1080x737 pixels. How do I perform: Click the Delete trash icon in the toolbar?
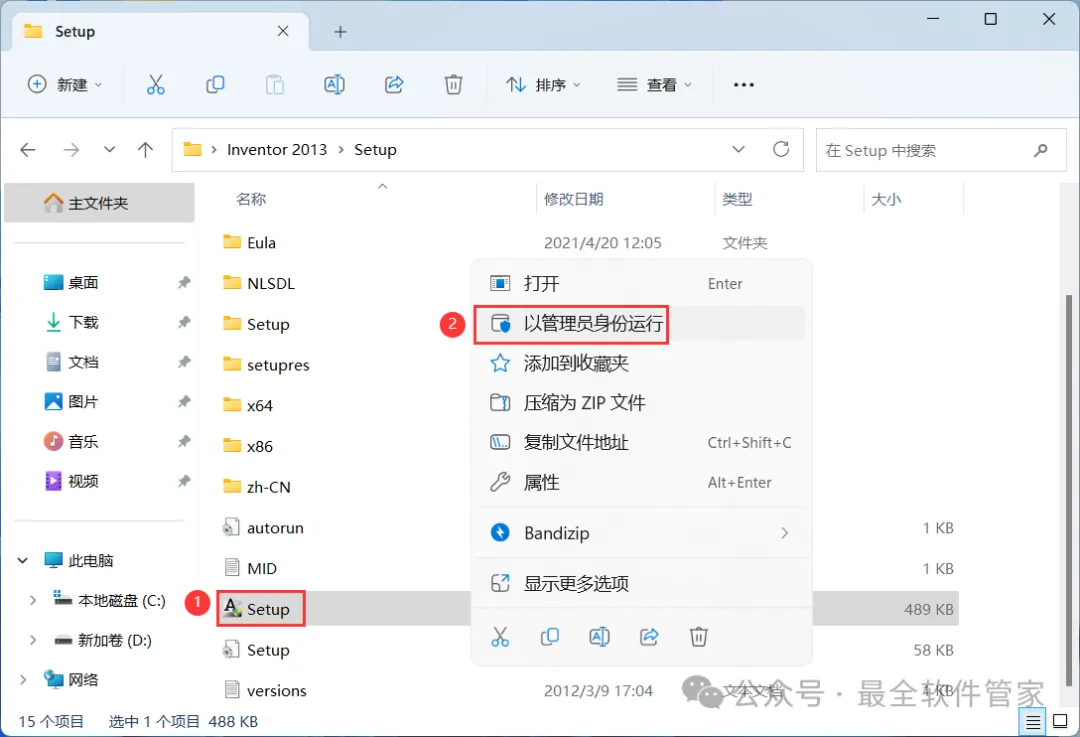(x=453, y=85)
